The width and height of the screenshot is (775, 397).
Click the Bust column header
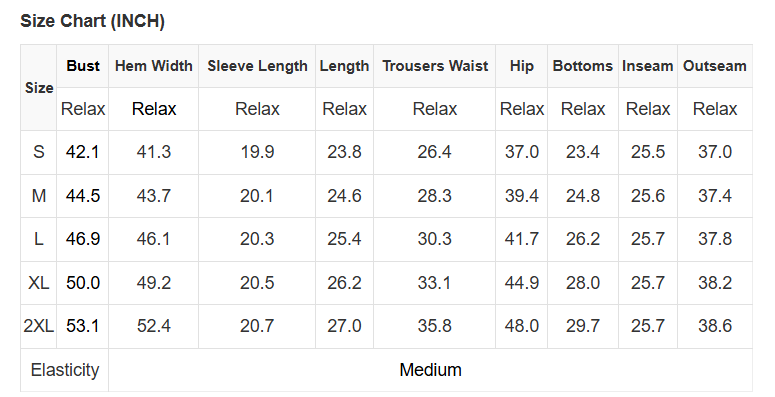83,66
